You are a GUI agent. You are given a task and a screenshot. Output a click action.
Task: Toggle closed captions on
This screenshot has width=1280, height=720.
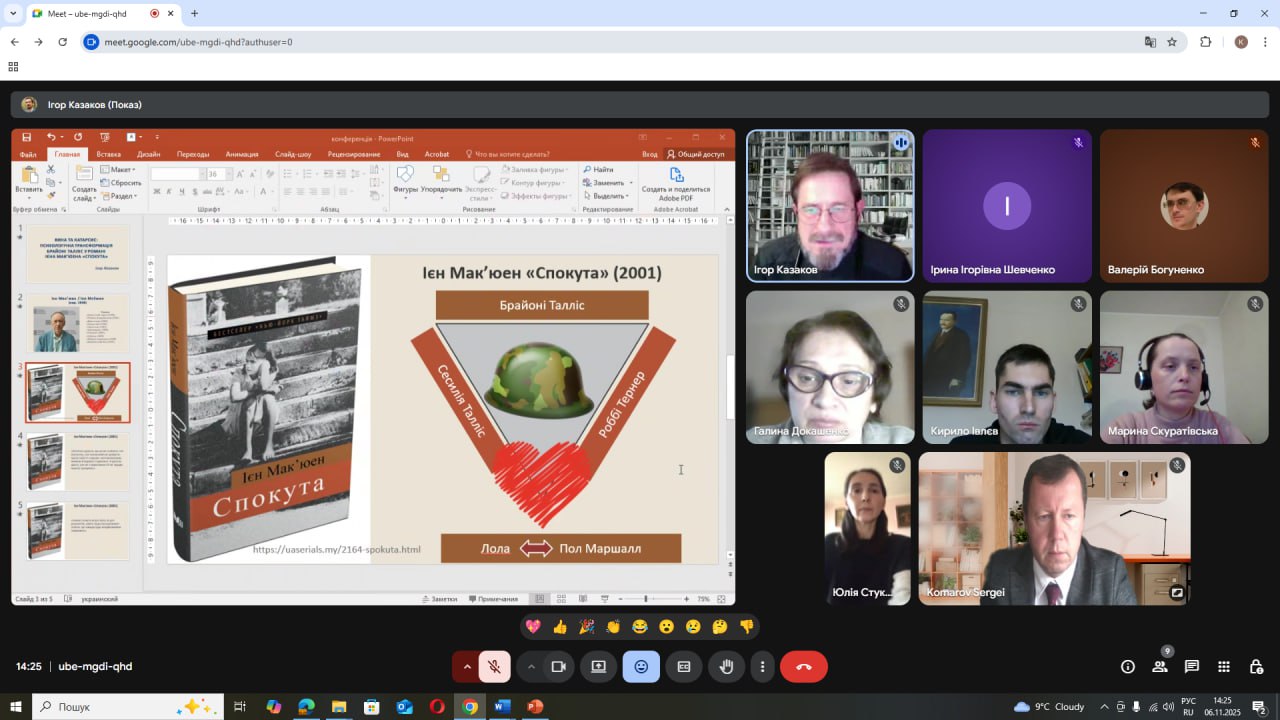684,667
